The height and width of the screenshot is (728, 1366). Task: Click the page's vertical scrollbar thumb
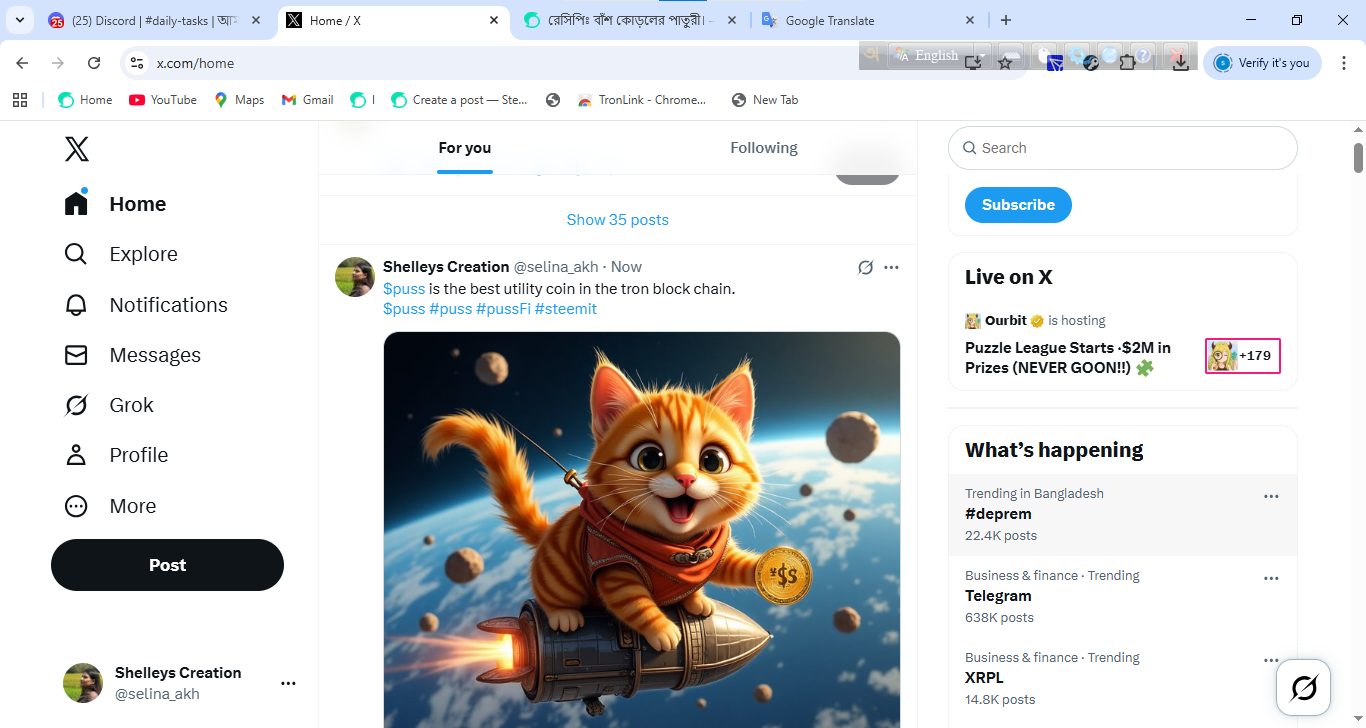click(x=1358, y=158)
